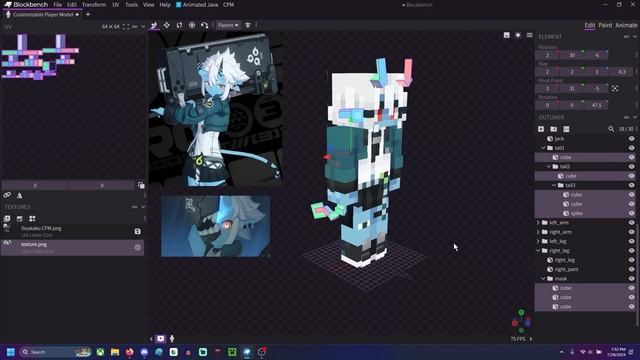Open Minecraft from the Windows taskbar
Screen dimensions: 640x360
[x=232, y=352]
